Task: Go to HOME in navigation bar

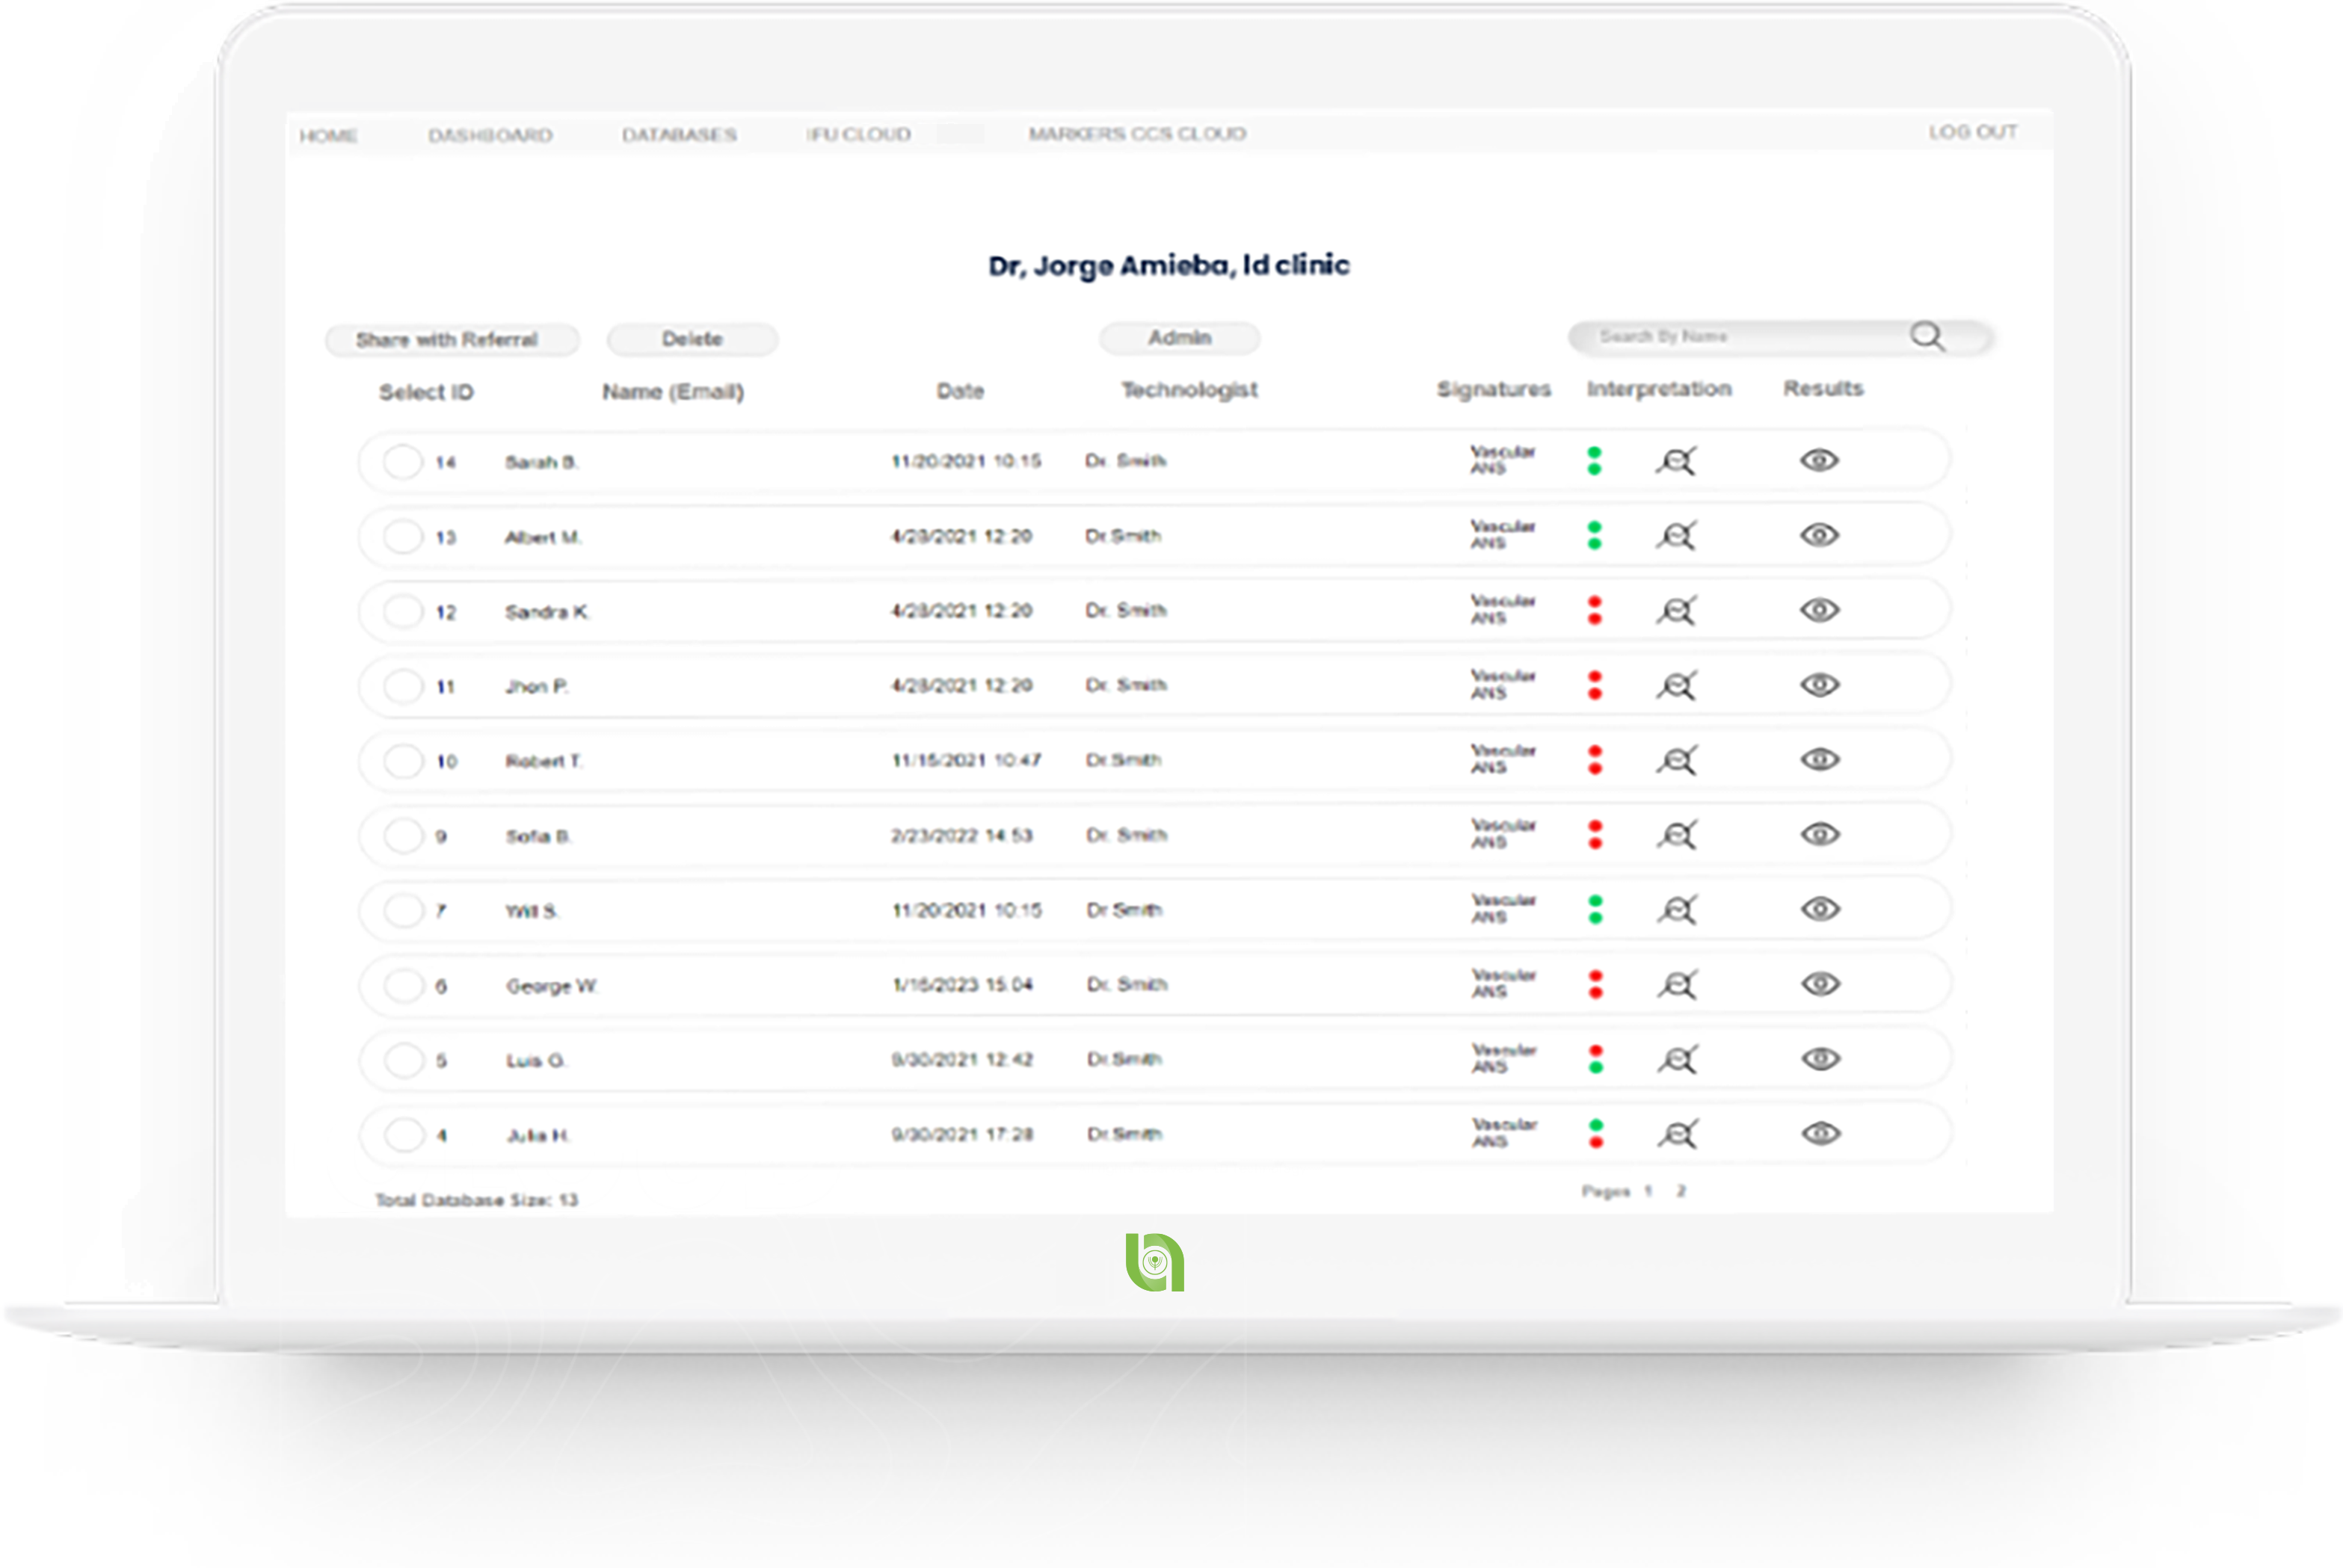Action: pyautogui.click(x=328, y=136)
